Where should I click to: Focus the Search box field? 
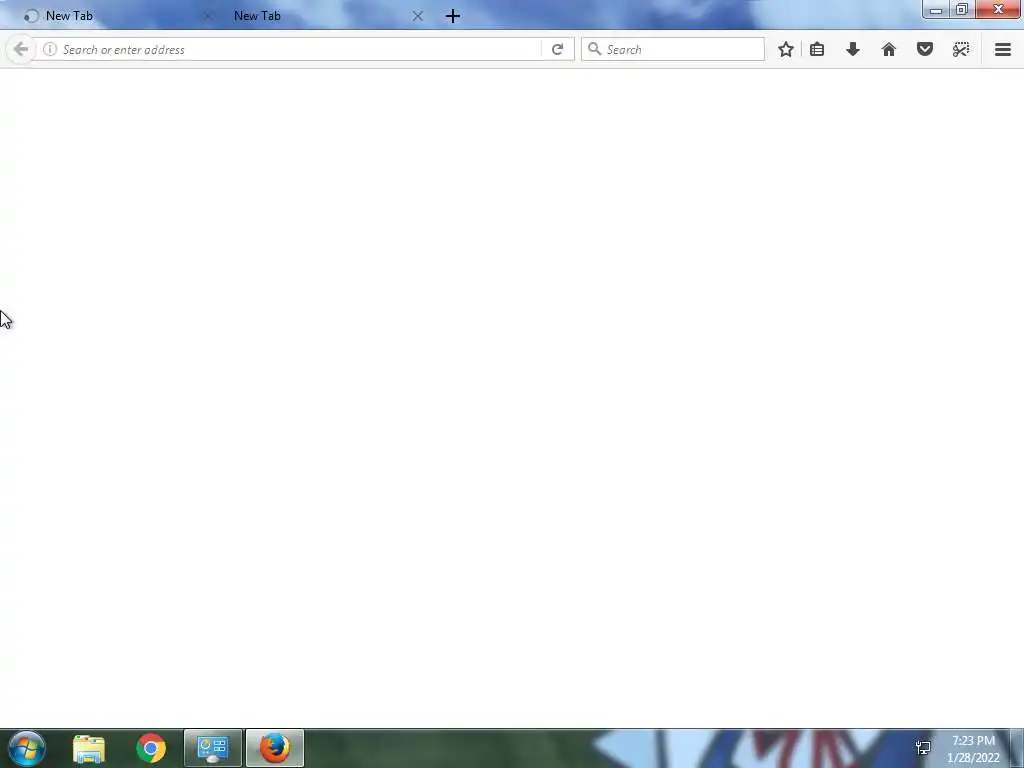pos(673,50)
